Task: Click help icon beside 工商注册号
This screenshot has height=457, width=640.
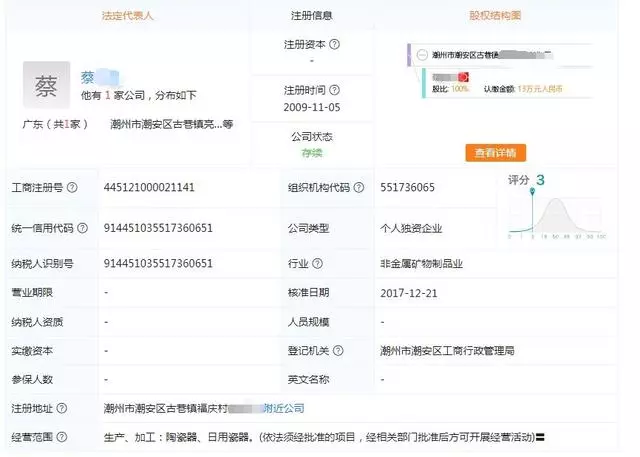Action: [x=72, y=187]
